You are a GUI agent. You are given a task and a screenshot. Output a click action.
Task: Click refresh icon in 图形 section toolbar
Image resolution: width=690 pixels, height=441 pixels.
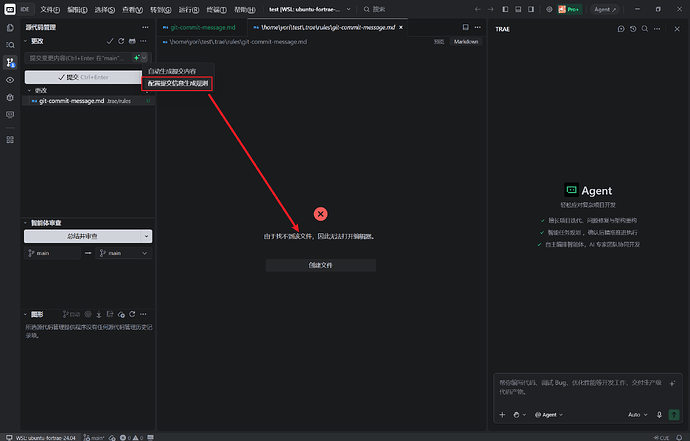pos(132,314)
